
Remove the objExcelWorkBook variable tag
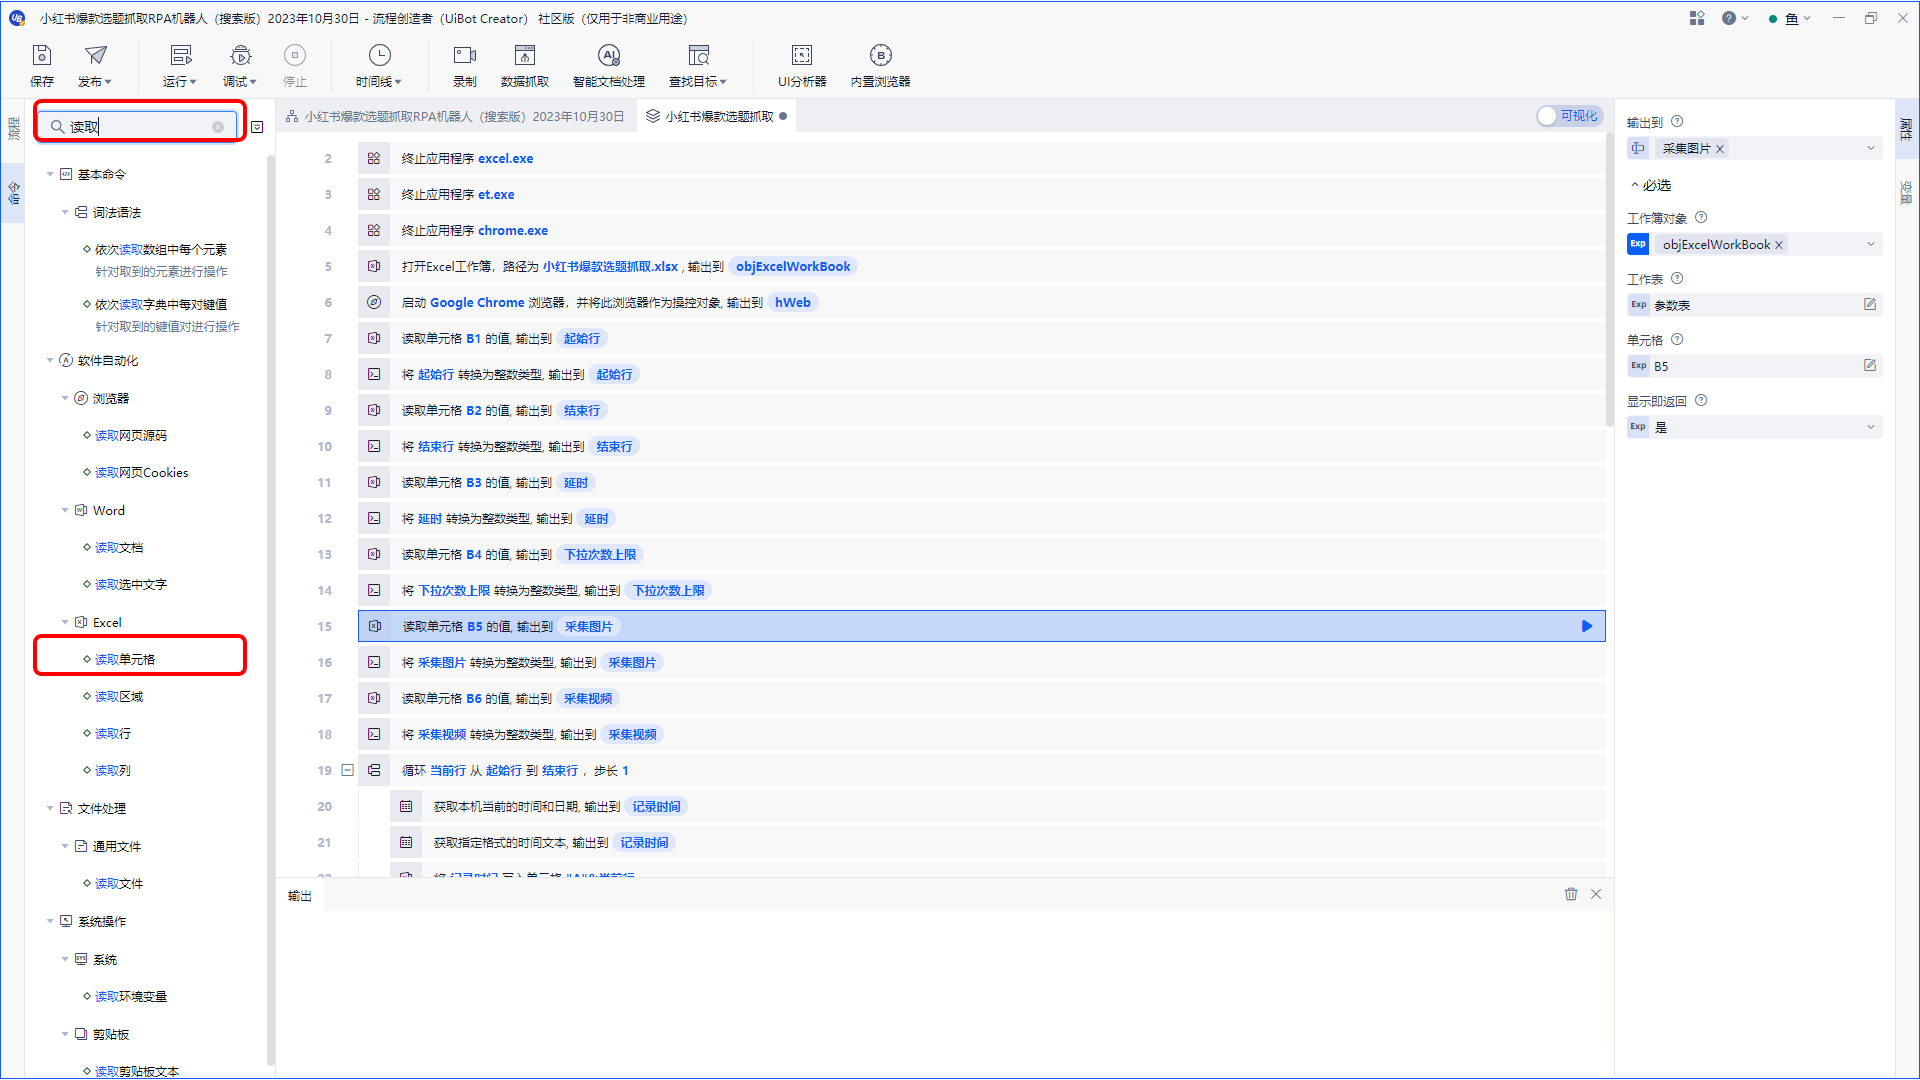(1779, 245)
